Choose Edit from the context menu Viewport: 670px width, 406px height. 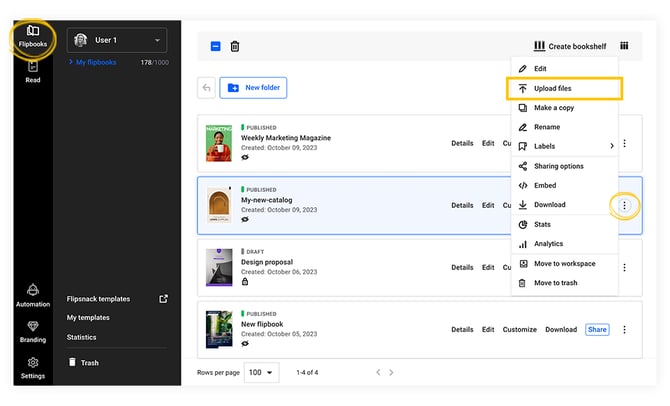click(x=564, y=68)
